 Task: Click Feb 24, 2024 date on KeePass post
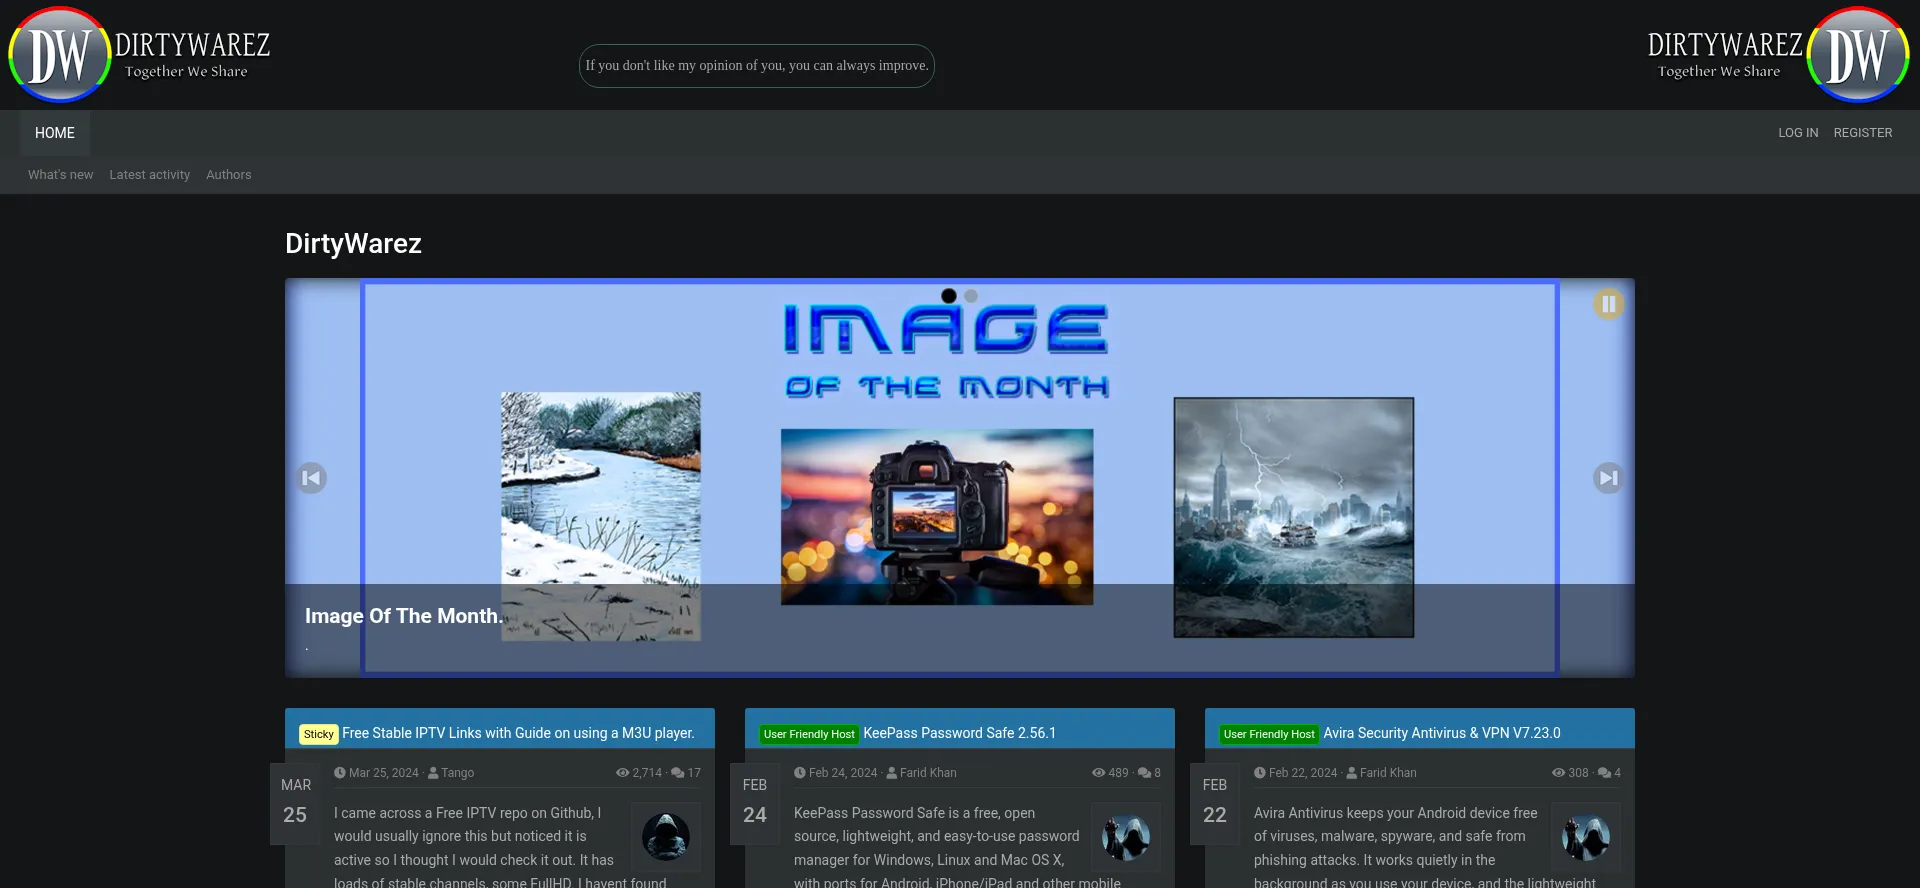[x=843, y=773]
